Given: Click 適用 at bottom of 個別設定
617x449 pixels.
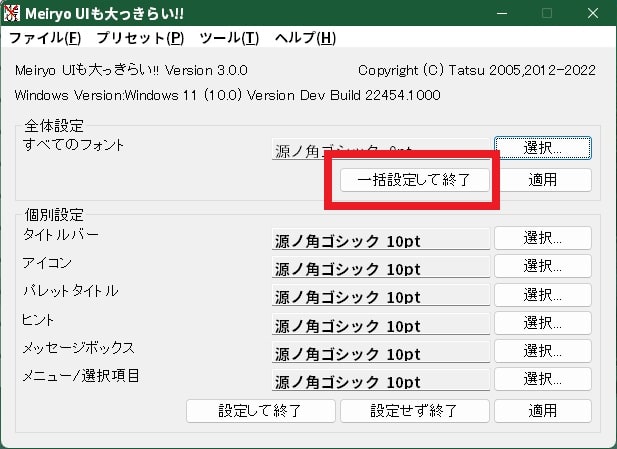Looking at the screenshot, I should click(543, 411).
